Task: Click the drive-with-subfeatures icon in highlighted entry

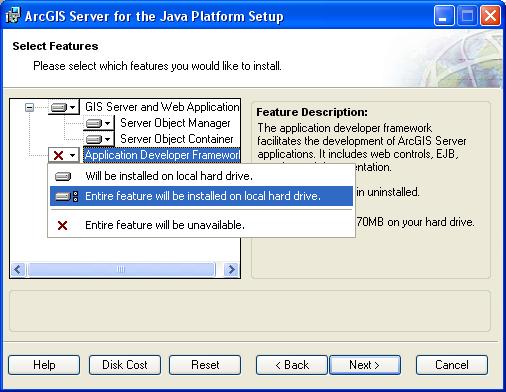Action: [x=66, y=196]
